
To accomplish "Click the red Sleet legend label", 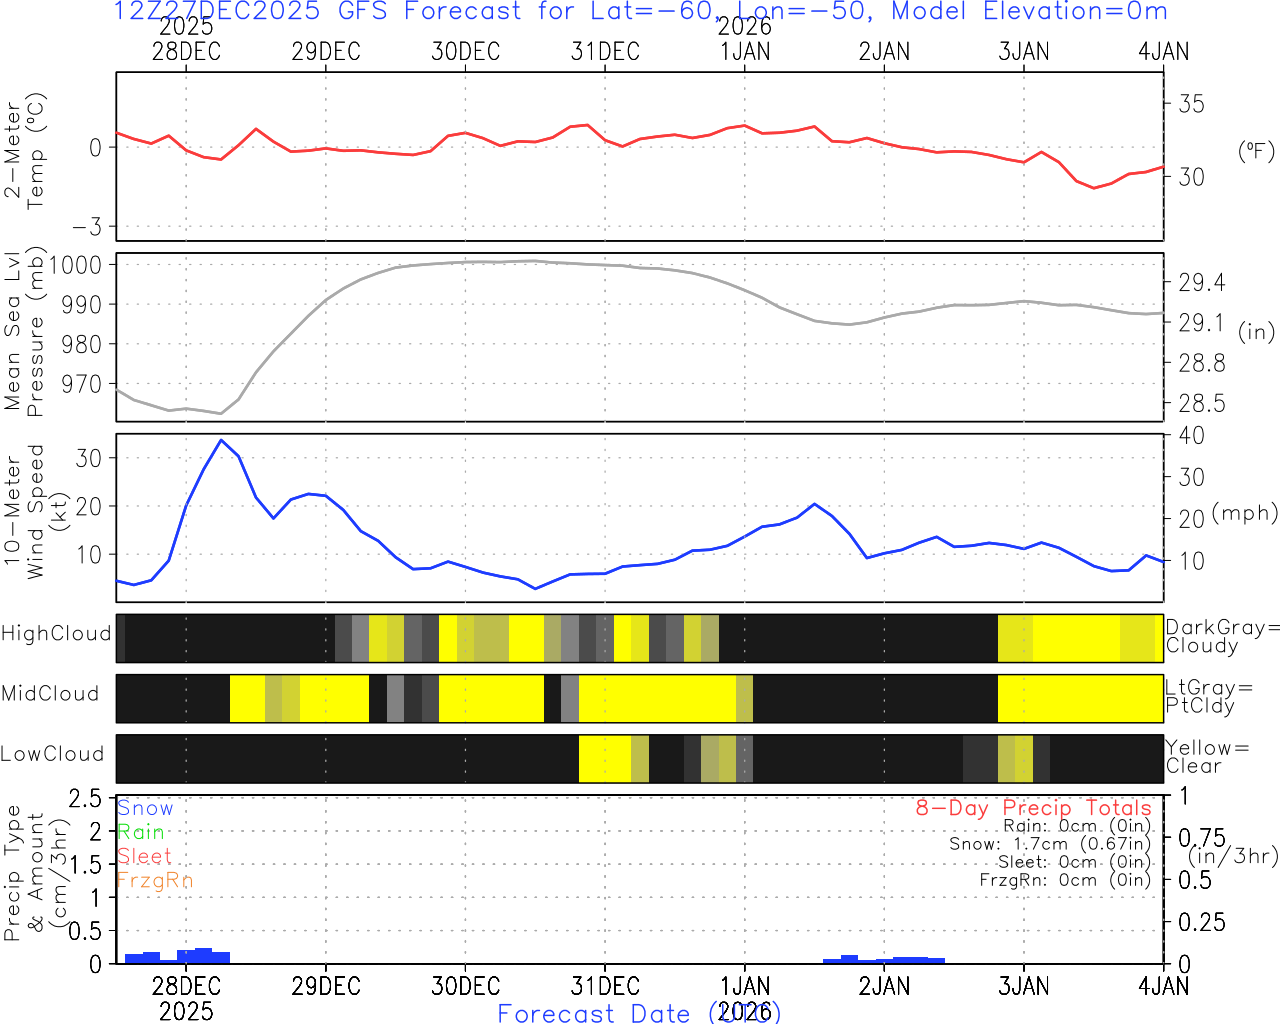I will coord(144,856).
